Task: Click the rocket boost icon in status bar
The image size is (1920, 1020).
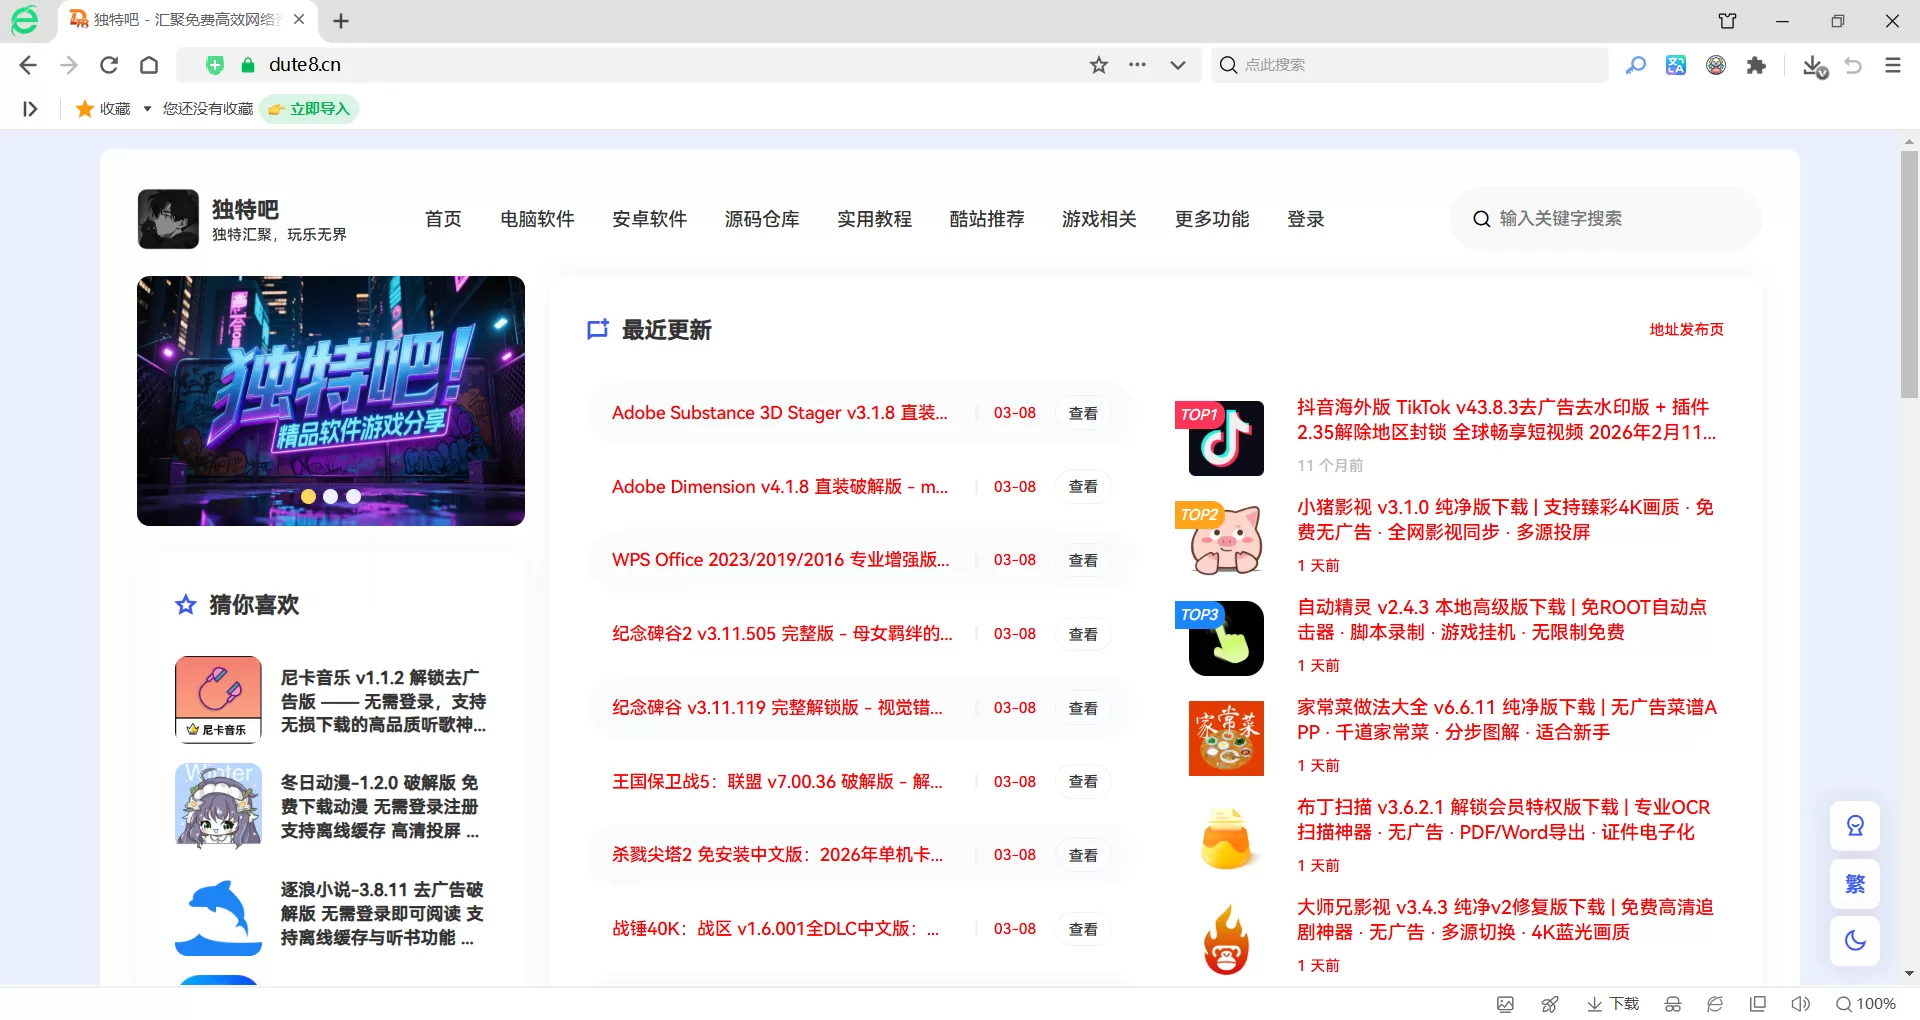Action: 1550,1004
